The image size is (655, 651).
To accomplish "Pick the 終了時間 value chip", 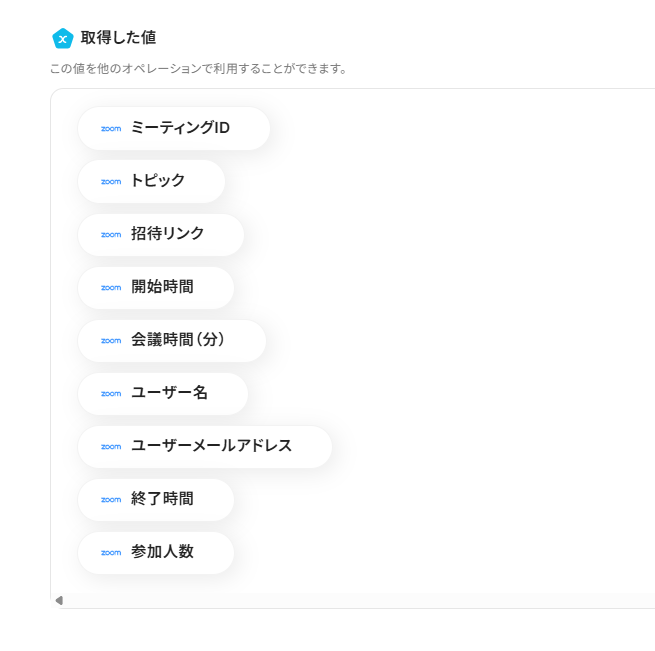I will pyautogui.click(x=162, y=500).
